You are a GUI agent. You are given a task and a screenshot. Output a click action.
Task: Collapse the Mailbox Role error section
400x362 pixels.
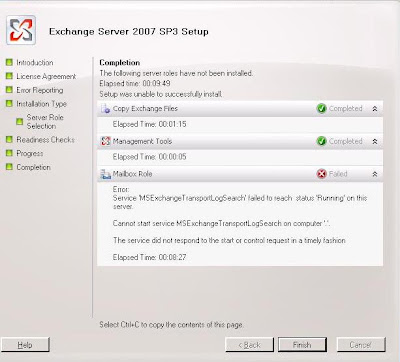tap(375, 174)
